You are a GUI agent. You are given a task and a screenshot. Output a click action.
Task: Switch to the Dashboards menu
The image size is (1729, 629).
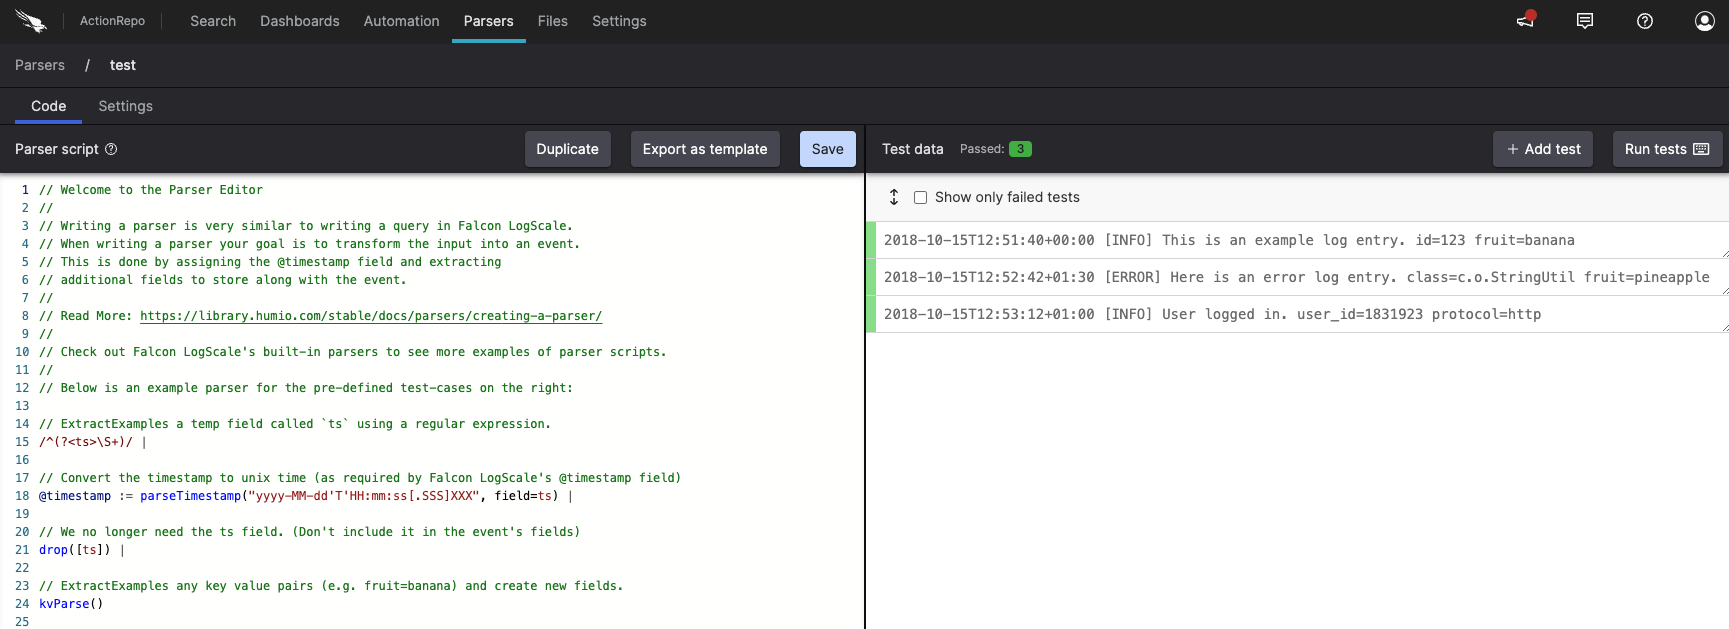[x=299, y=21]
